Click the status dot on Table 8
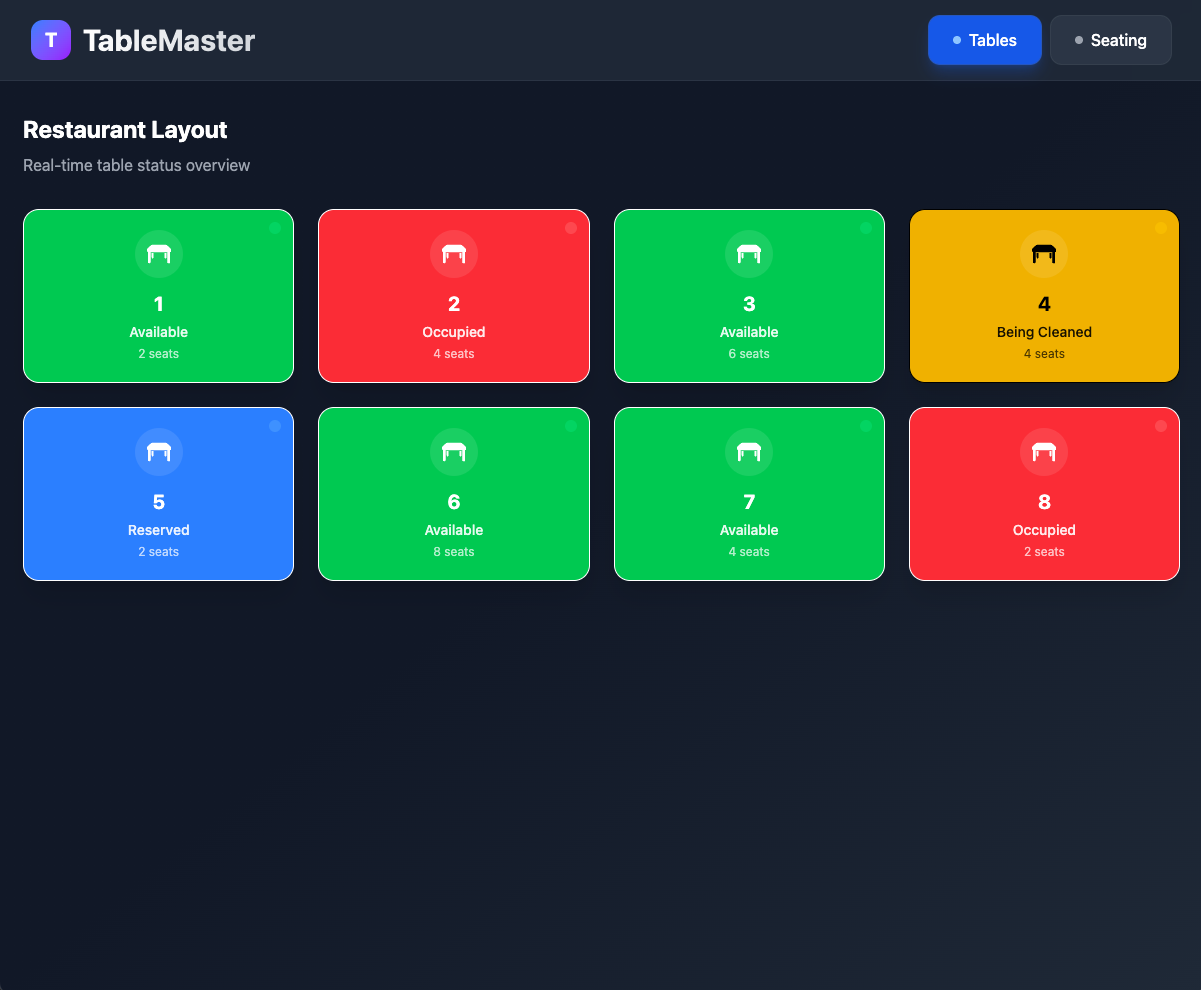 pyautogui.click(x=1161, y=425)
